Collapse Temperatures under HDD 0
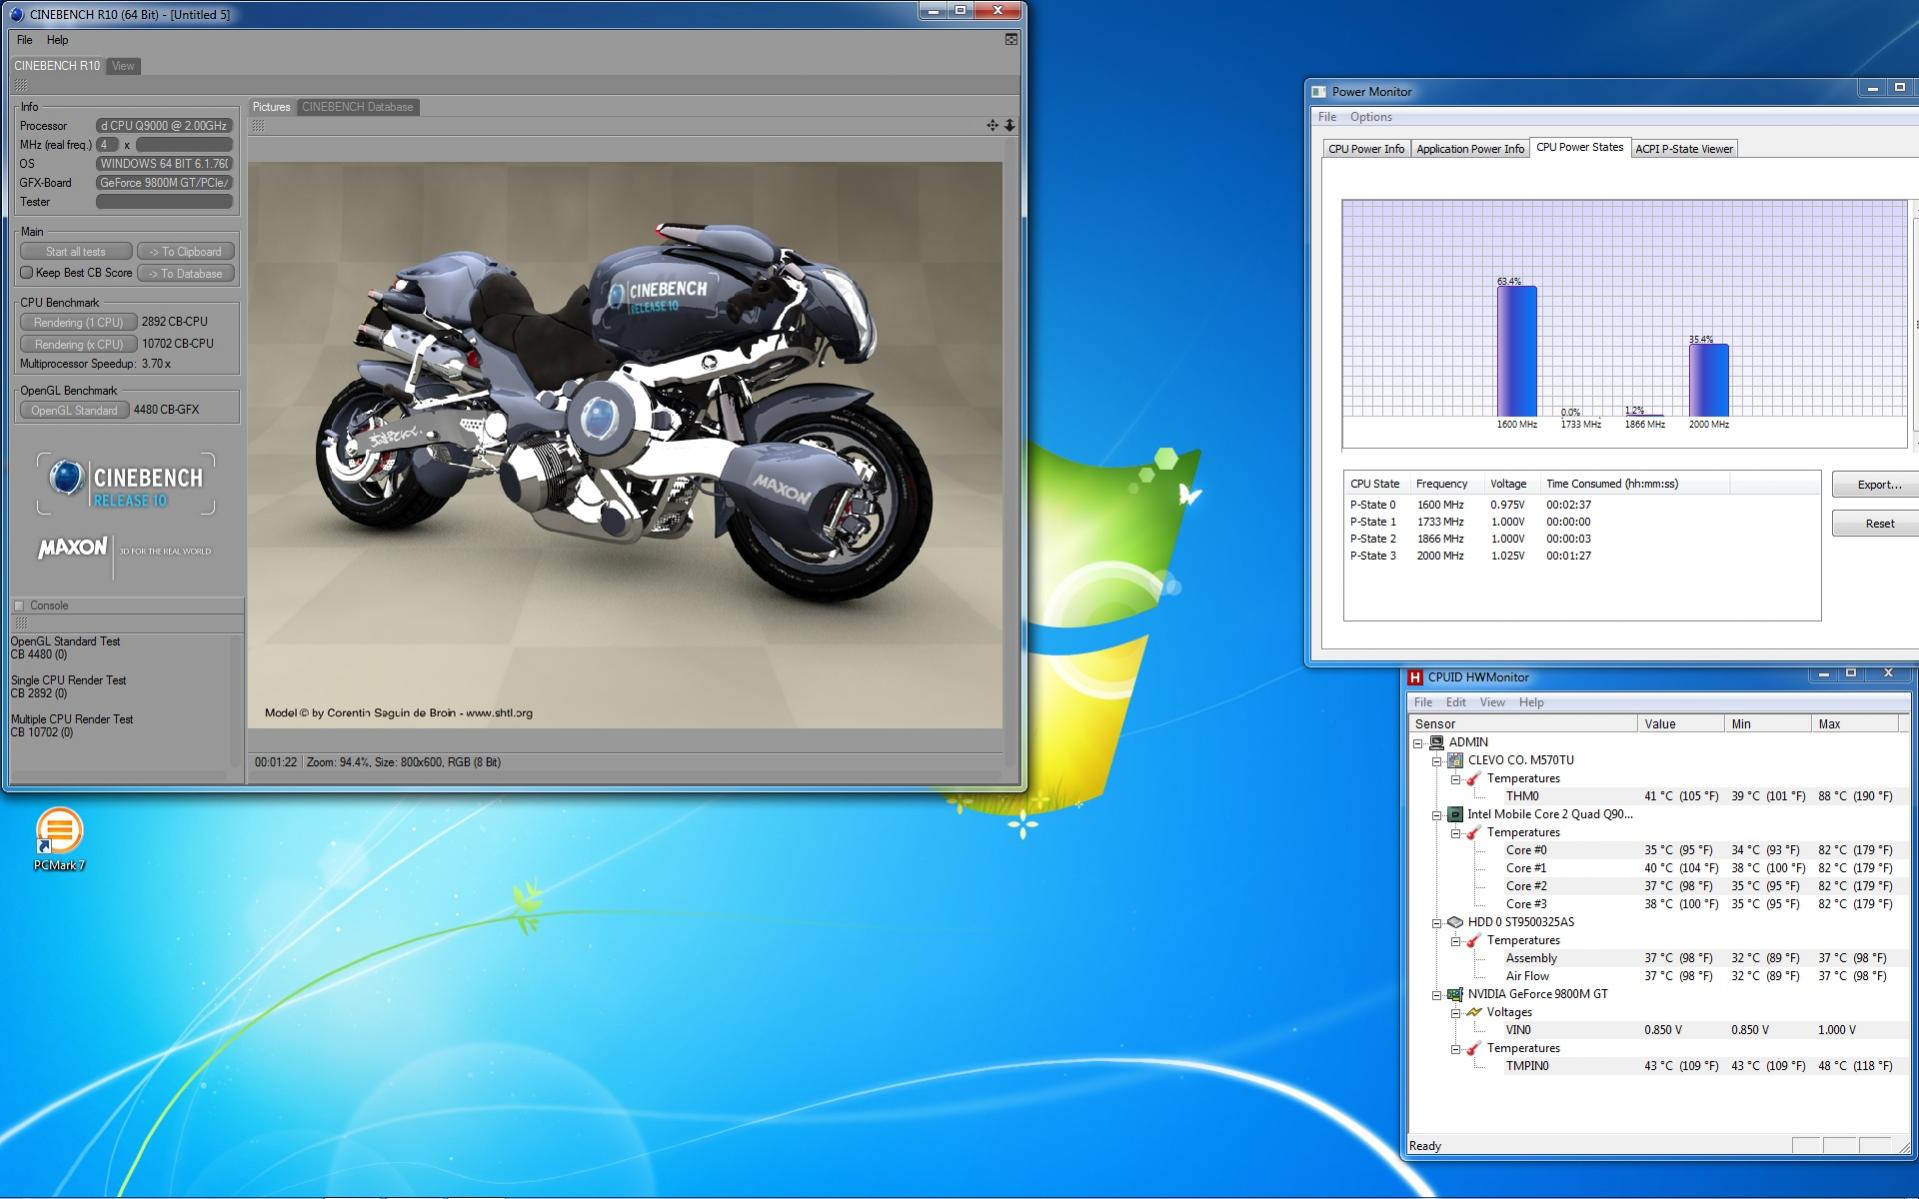 (1456, 941)
